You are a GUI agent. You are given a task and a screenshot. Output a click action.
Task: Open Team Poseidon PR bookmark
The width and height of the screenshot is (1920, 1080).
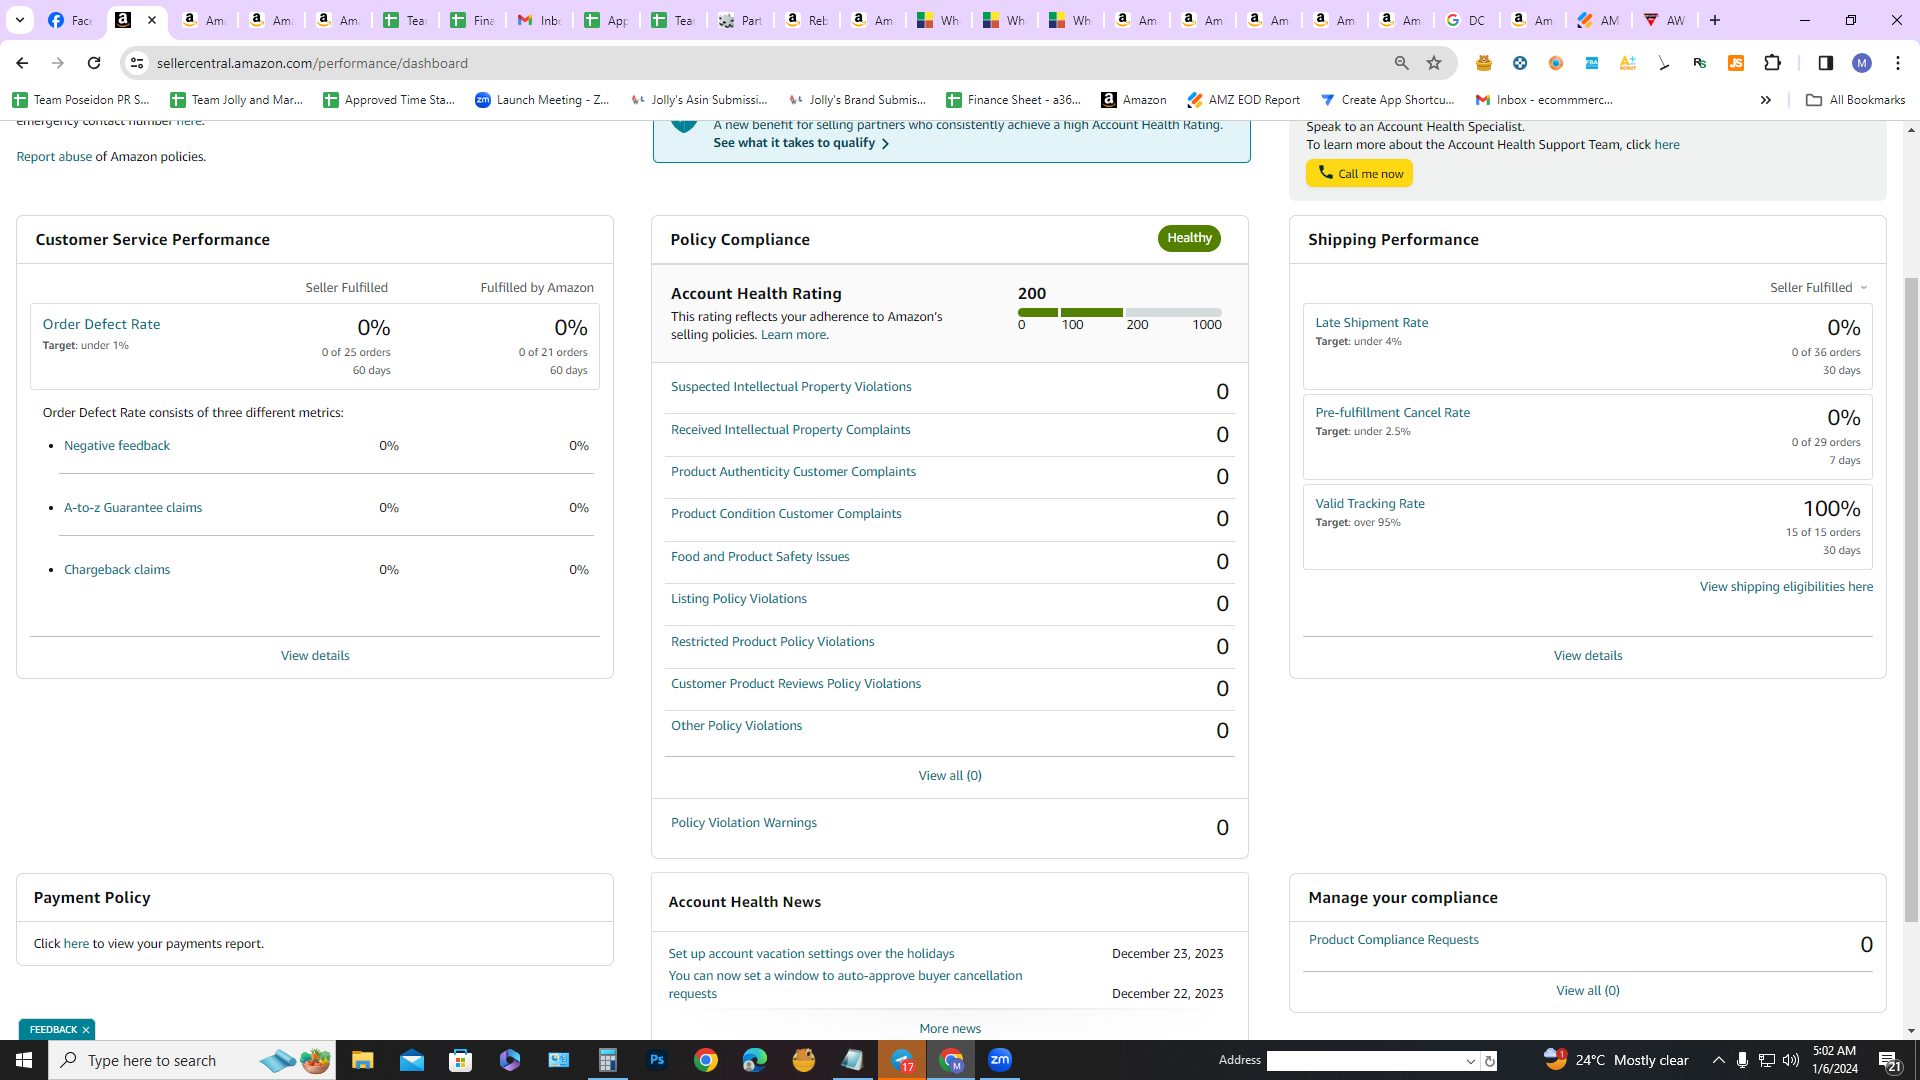point(81,100)
